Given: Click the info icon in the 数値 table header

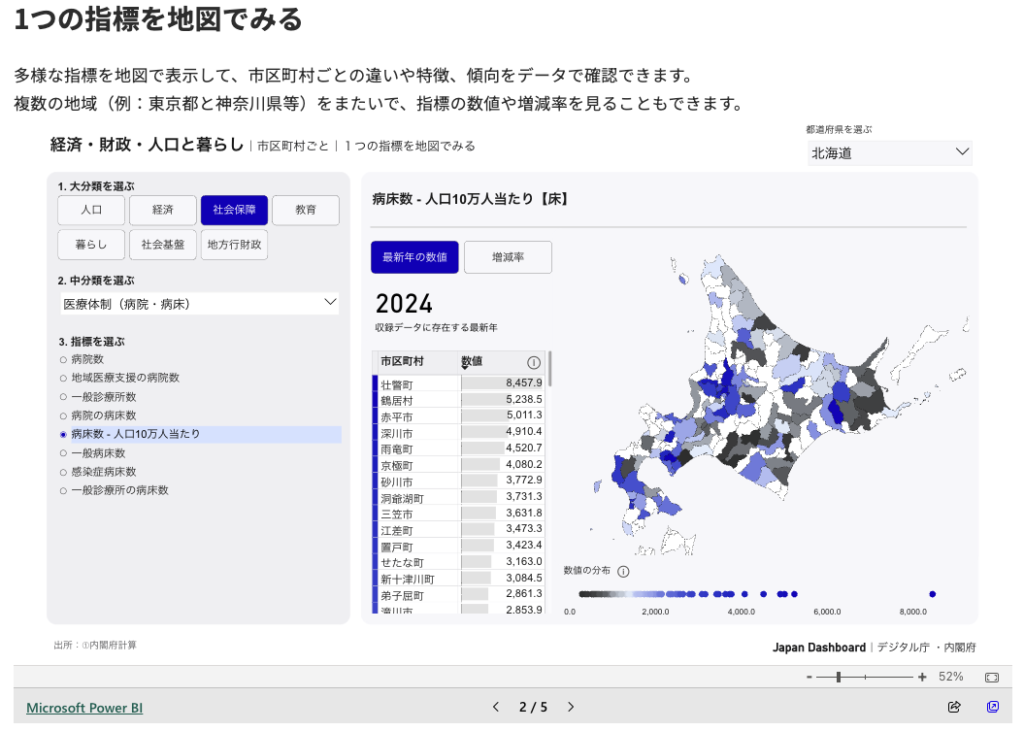Looking at the screenshot, I should pos(534,362).
